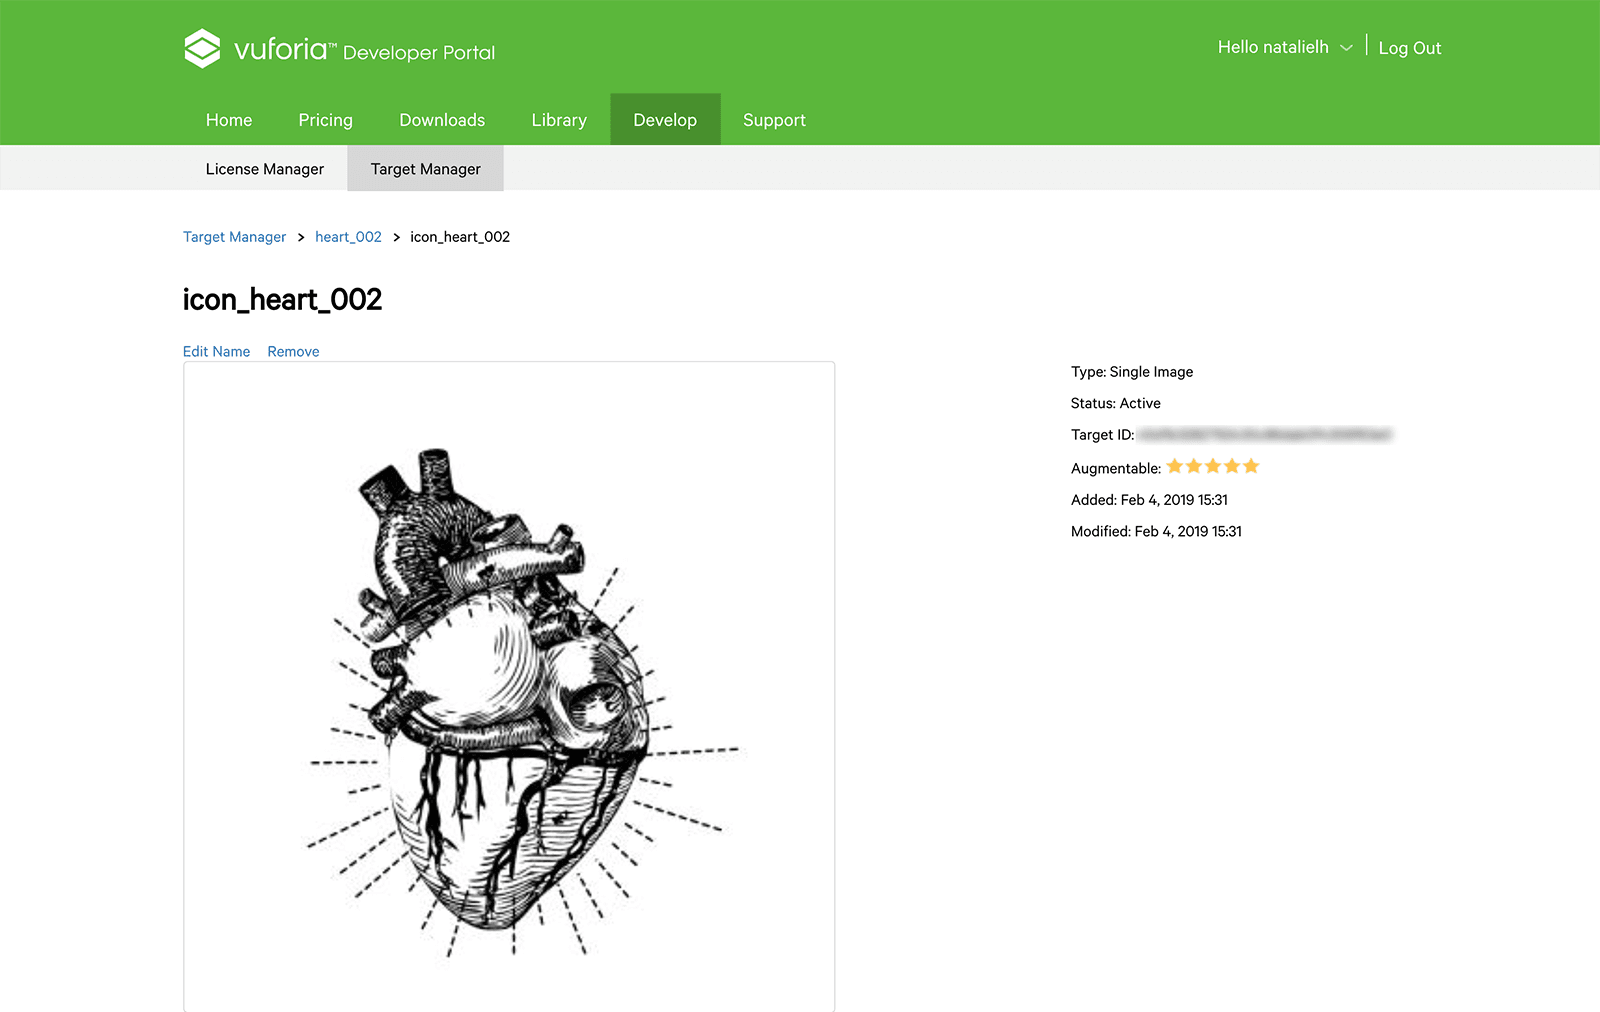Expand the Hello natalielh account dropdown
Screen dimensions: 1600x1012
[x=1285, y=47]
